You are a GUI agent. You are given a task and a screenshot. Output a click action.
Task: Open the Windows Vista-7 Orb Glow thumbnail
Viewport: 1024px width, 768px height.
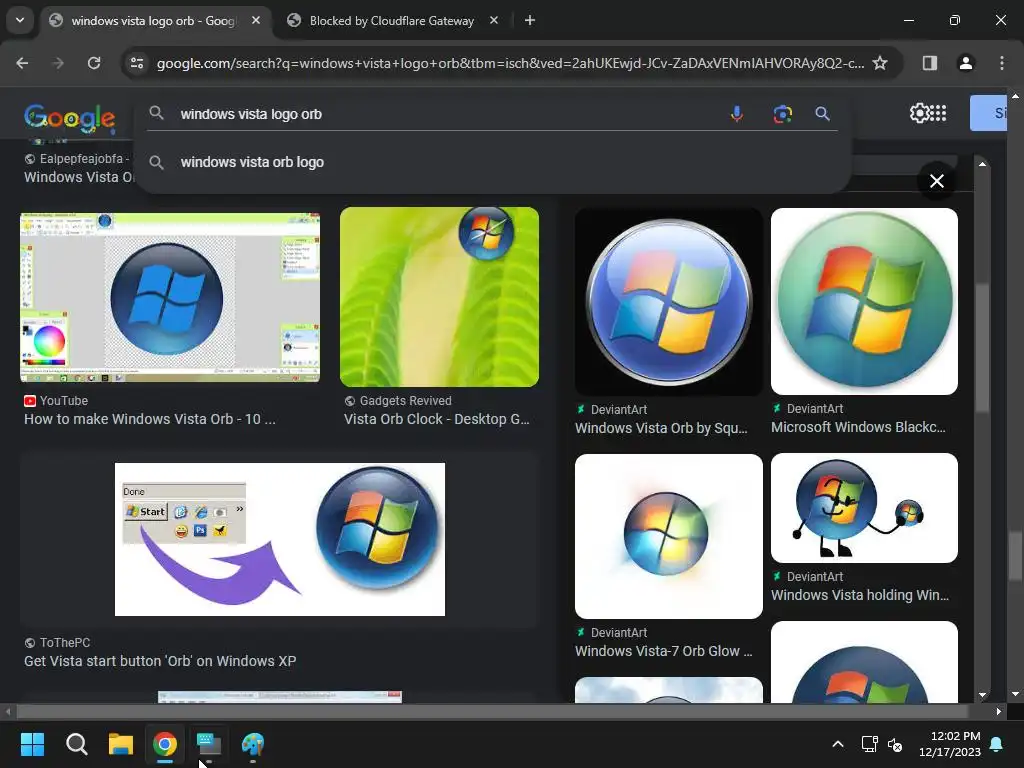(669, 536)
